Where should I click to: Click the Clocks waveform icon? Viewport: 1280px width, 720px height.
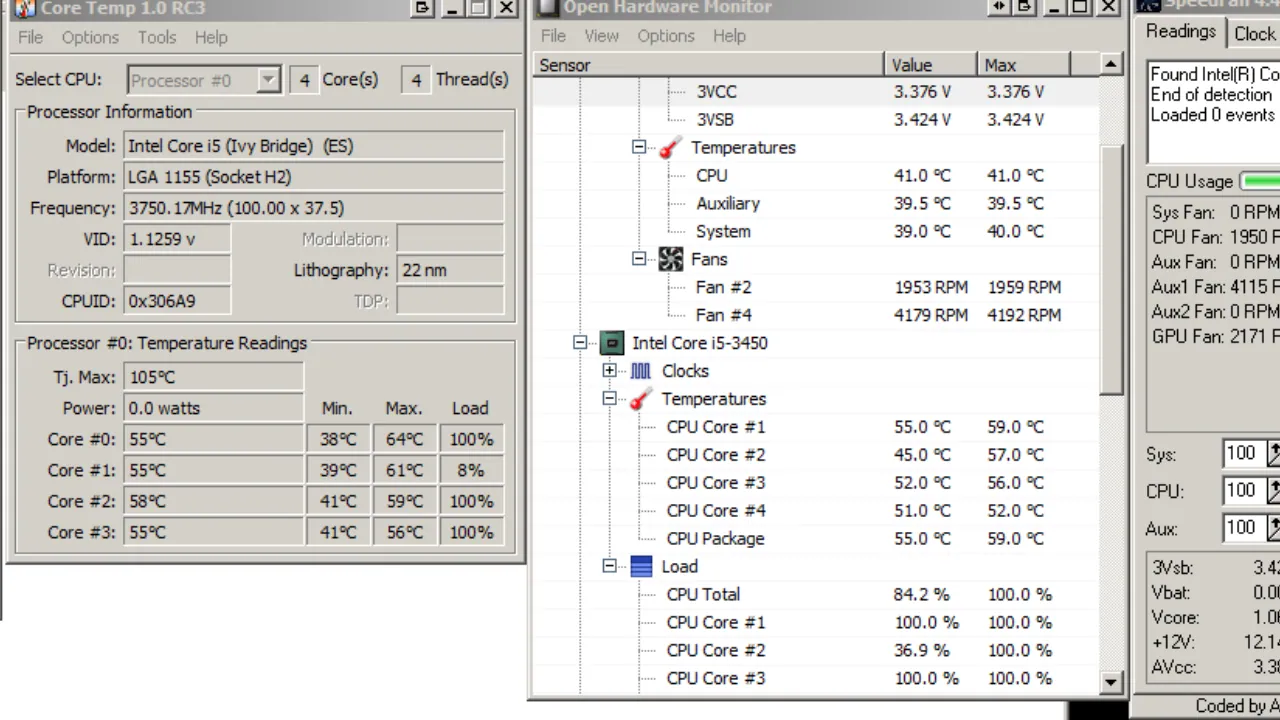[x=641, y=371]
